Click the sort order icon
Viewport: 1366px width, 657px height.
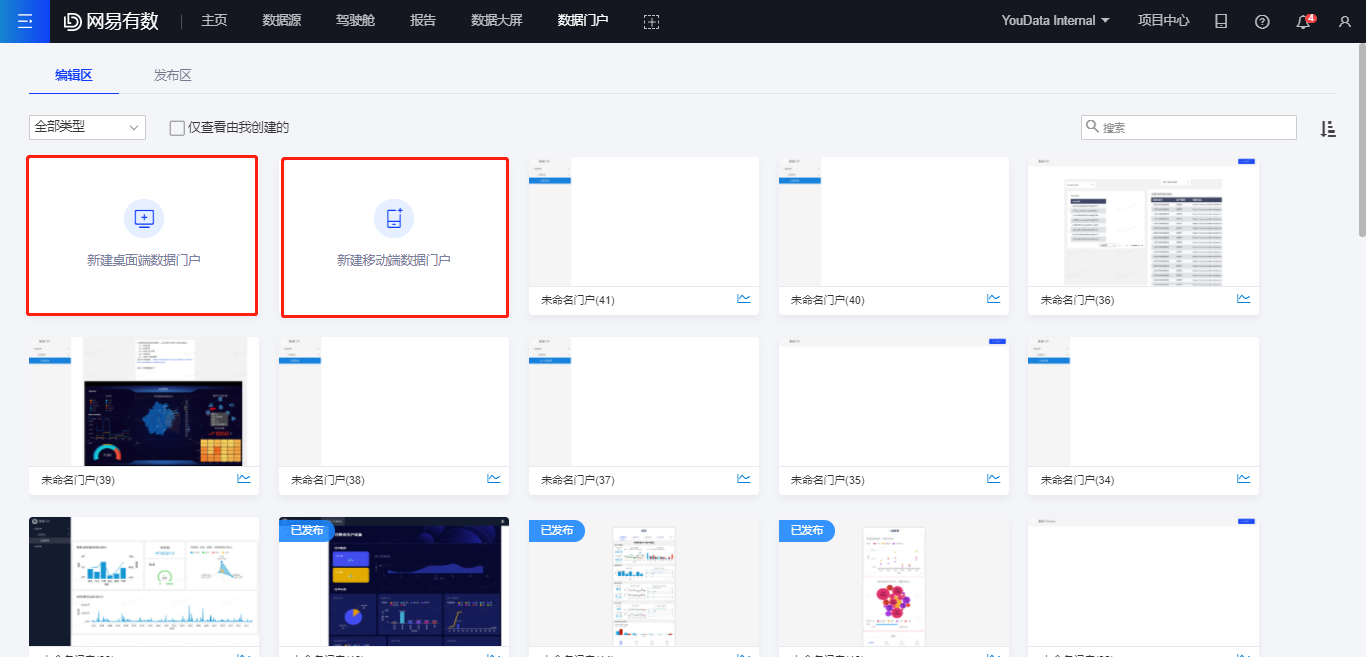pyautogui.click(x=1328, y=128)
